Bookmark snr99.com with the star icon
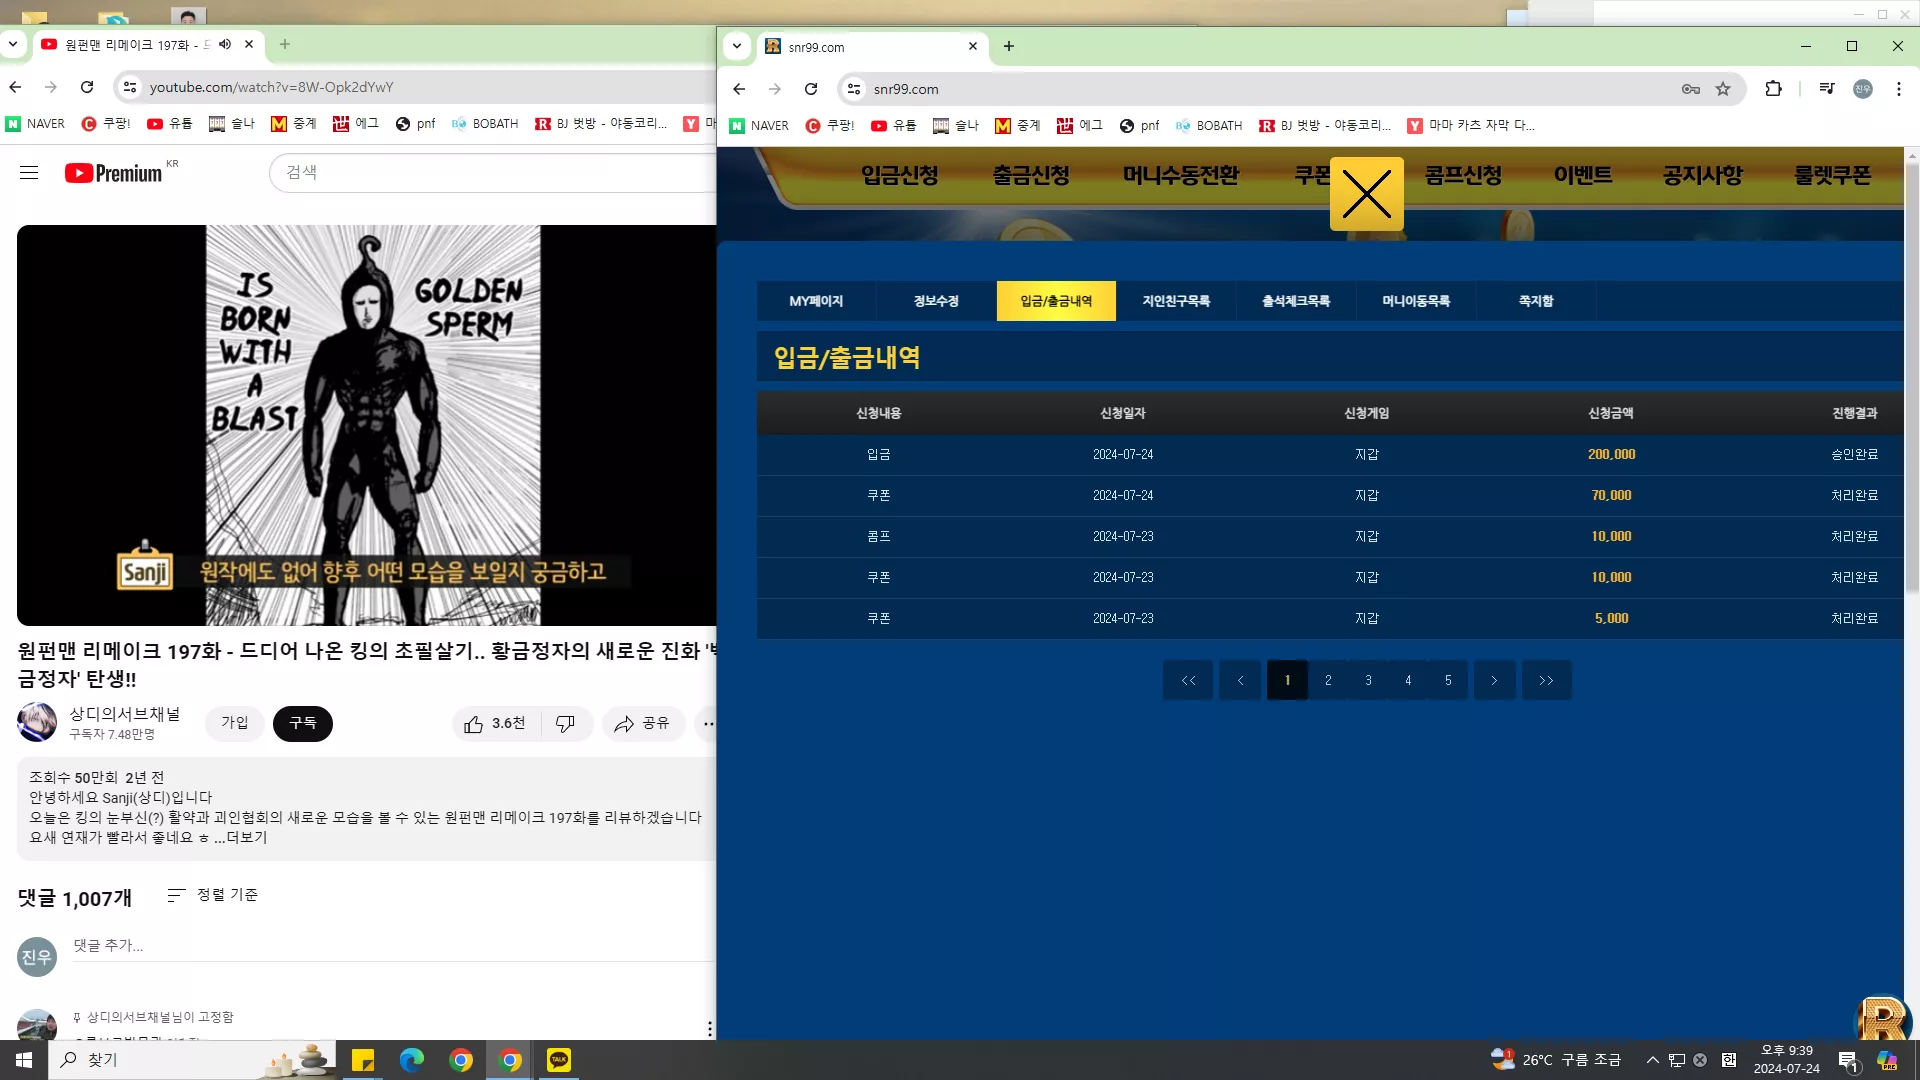 1723,89
